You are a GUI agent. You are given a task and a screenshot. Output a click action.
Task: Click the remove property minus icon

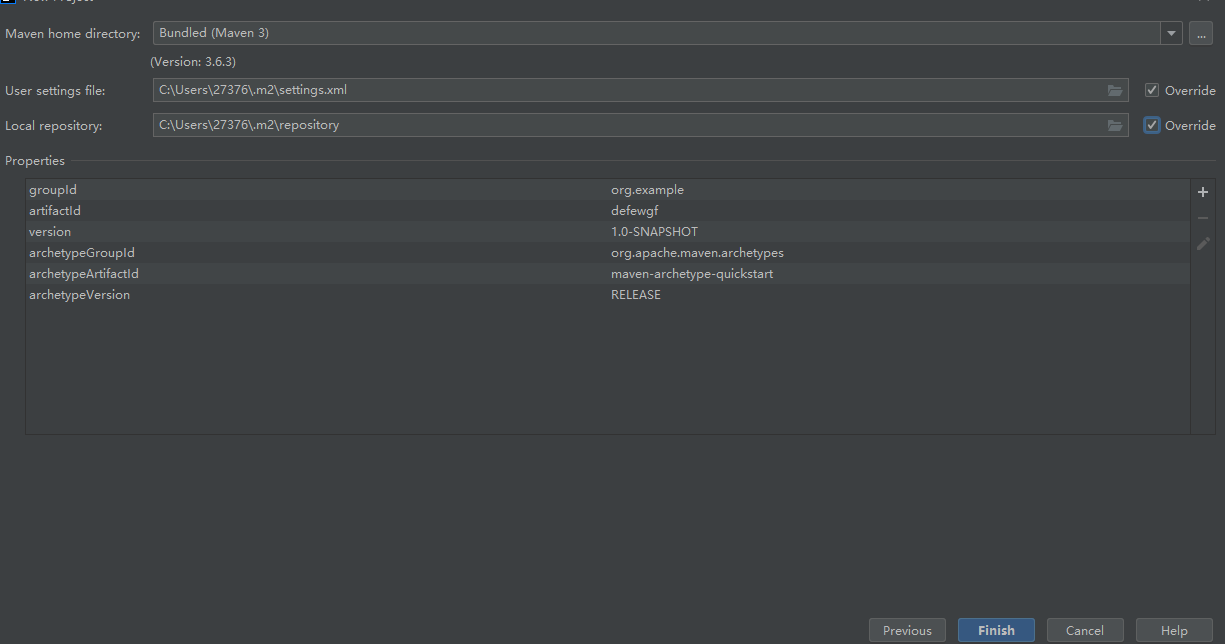[1202, 218]
